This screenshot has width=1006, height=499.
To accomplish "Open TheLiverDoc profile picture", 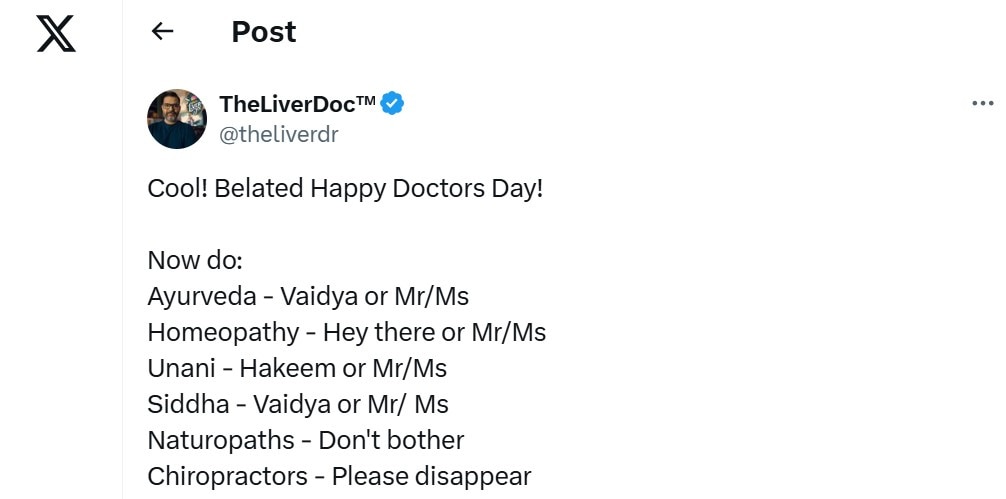I will 177,119.
